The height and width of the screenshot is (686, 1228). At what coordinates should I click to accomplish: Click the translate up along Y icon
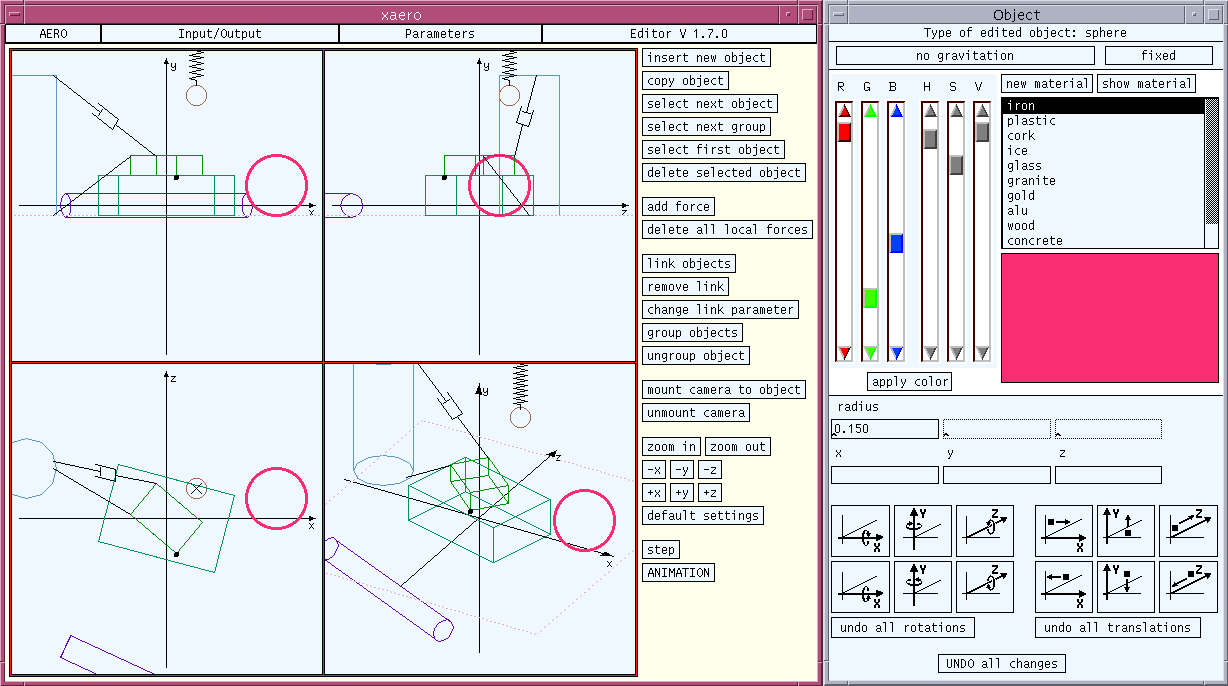[x=1126, y=530]
